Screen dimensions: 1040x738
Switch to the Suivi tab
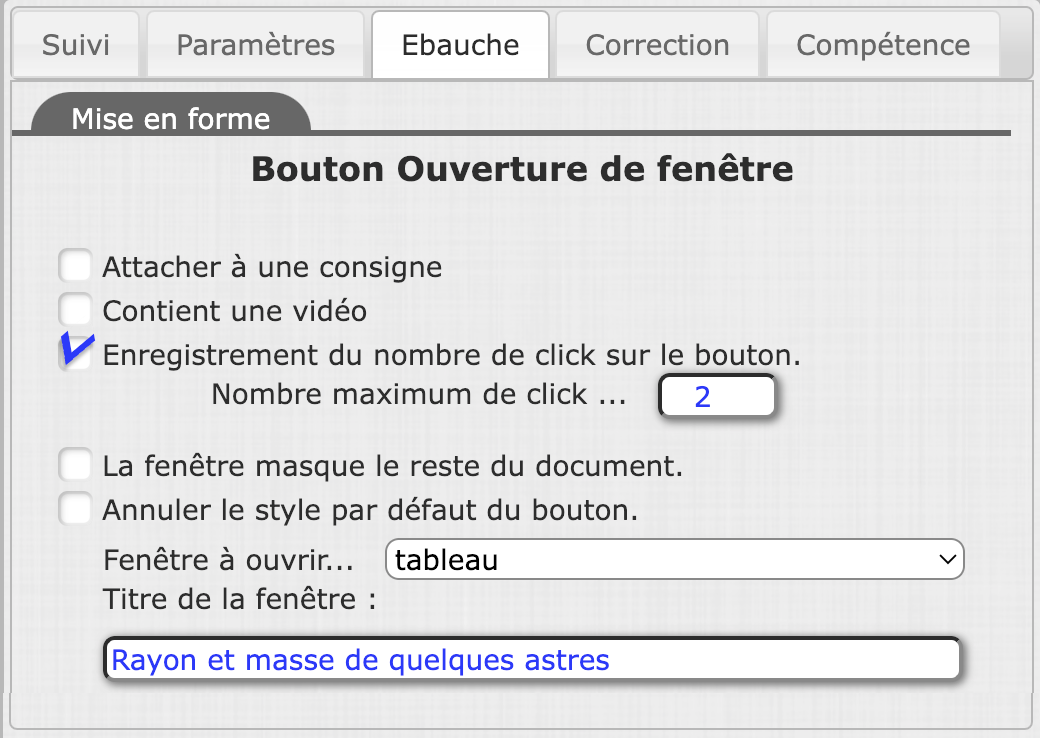pos(76,45)
